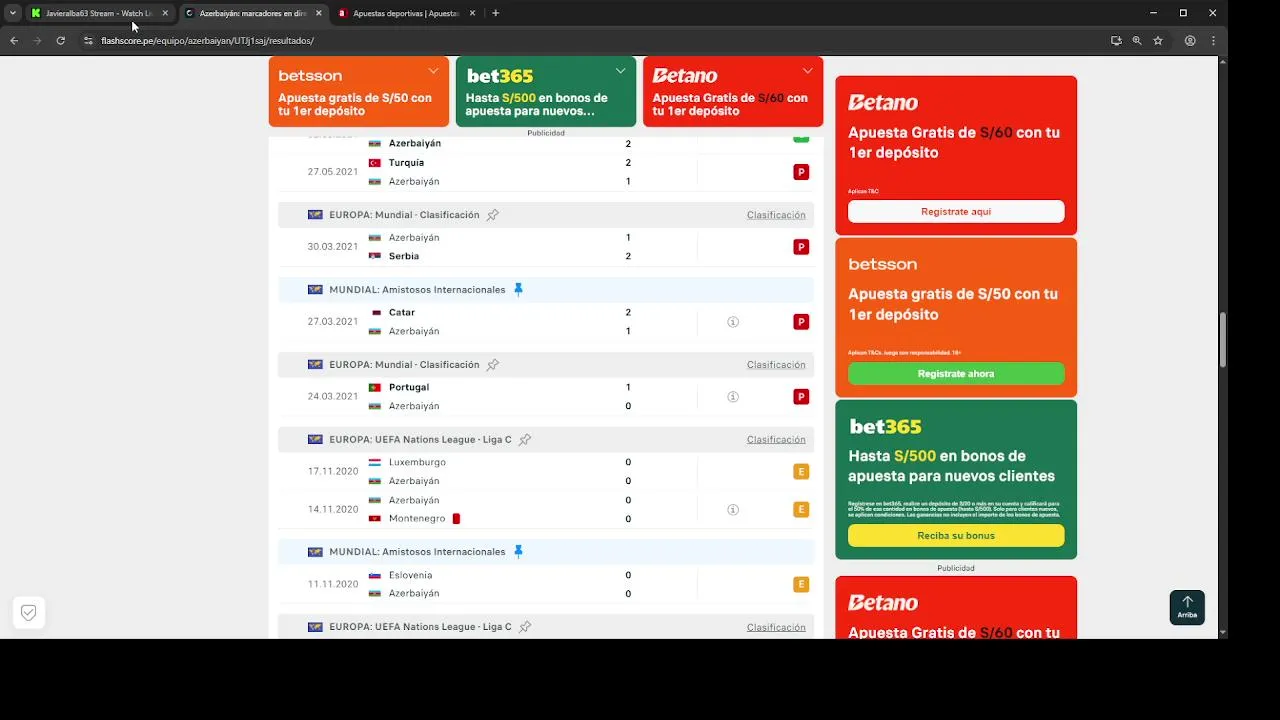Screen dimensions: 1280x720
Task: Open match info icon for Portugal vs Azerbaiyán
Action: coord(733,397)
